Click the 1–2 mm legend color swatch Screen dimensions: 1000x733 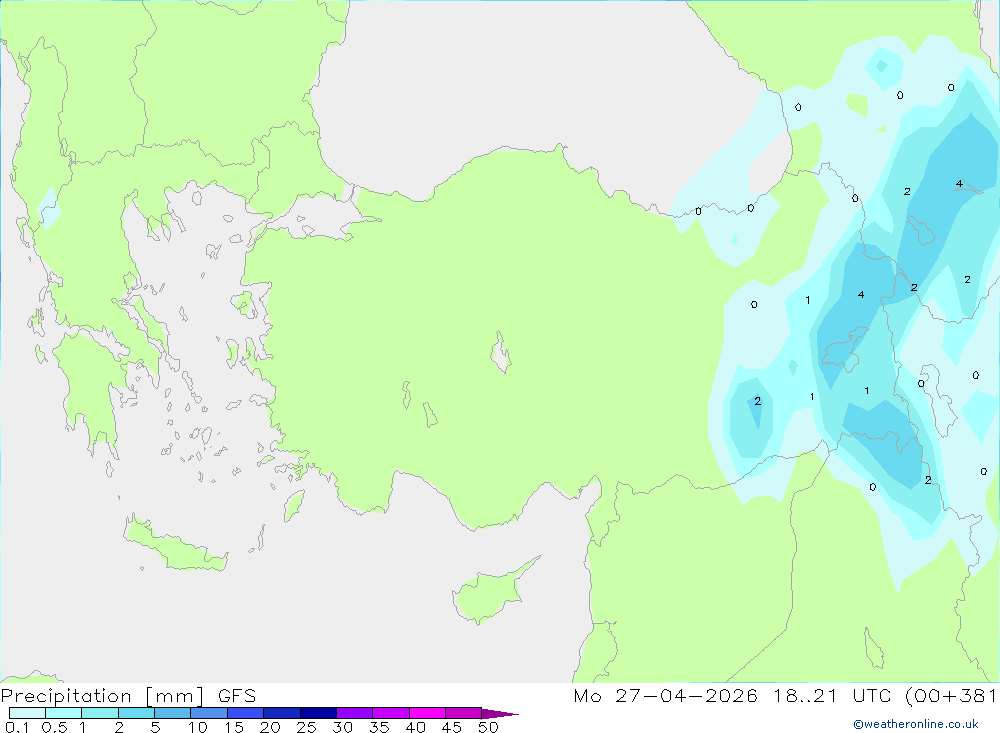point(100,713)
